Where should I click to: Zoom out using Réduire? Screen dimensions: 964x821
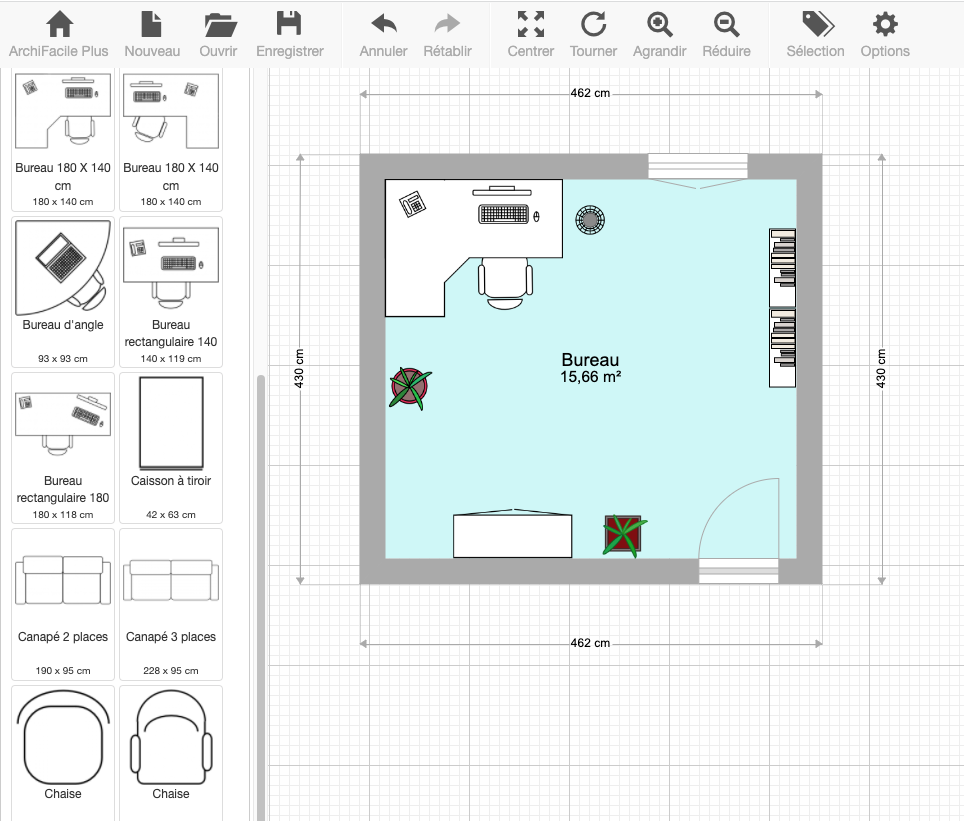click(726, 25)
